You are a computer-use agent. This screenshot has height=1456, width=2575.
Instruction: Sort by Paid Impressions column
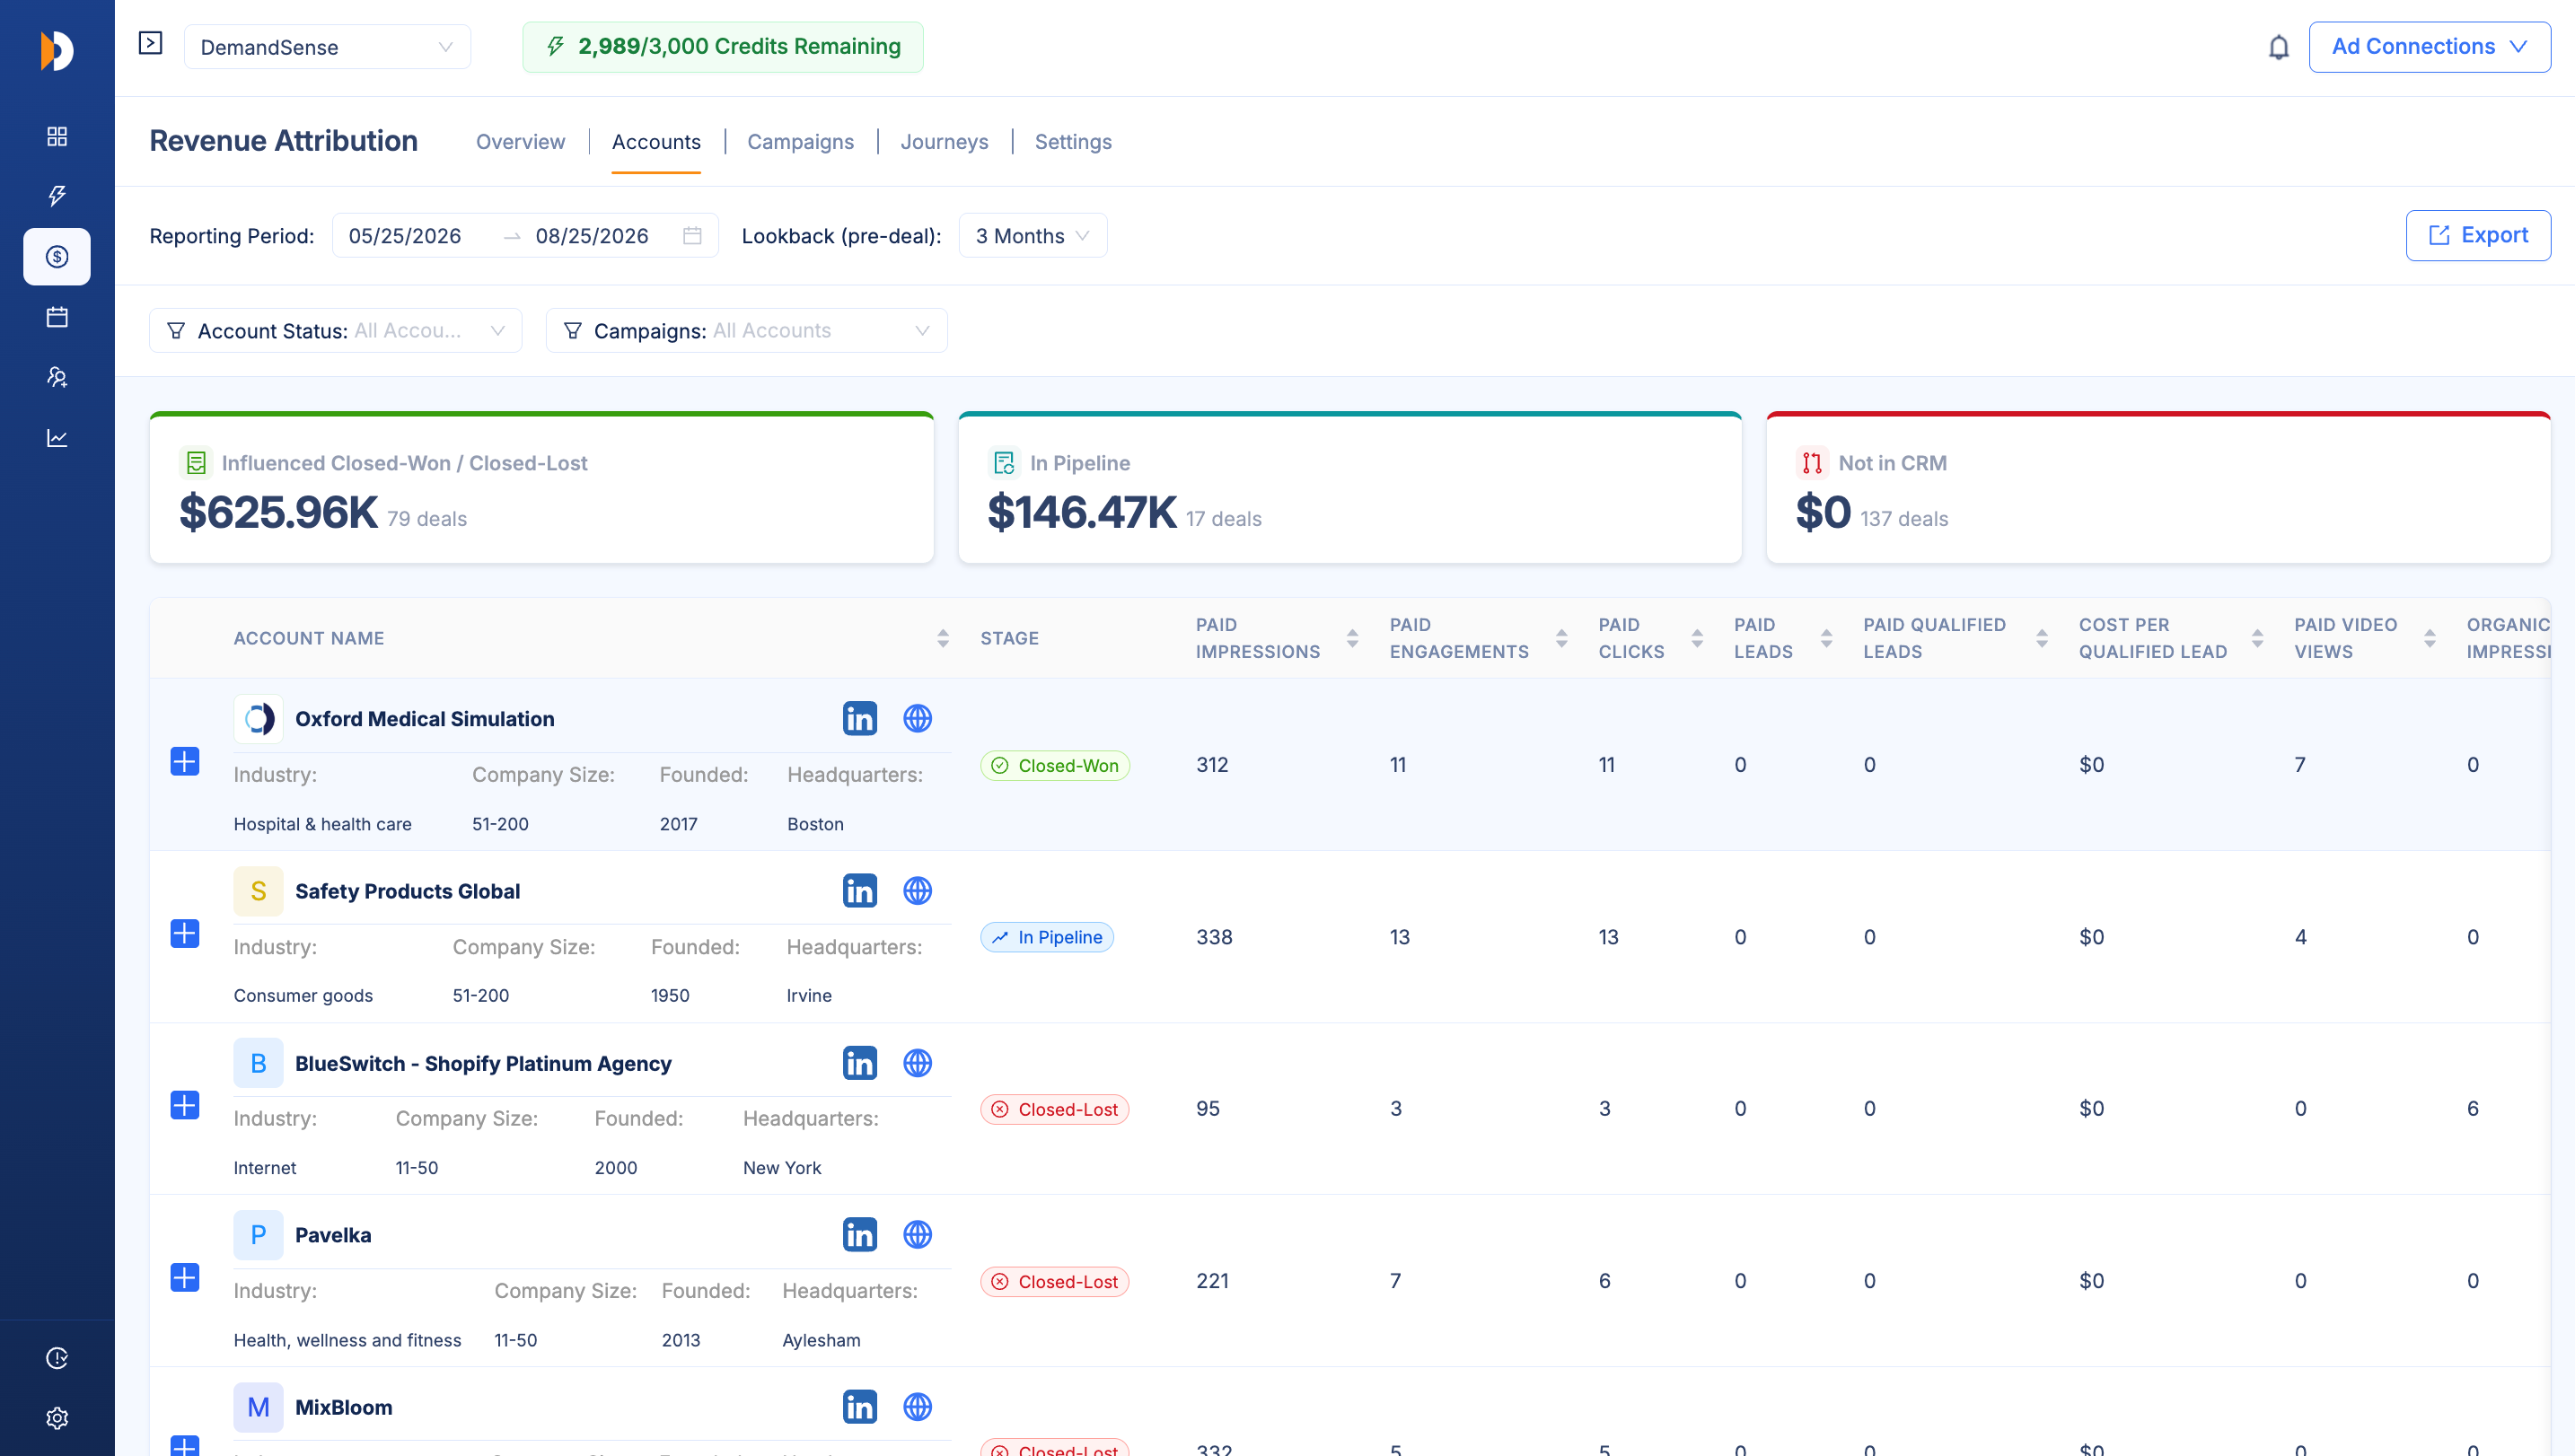pos(1352,638)
